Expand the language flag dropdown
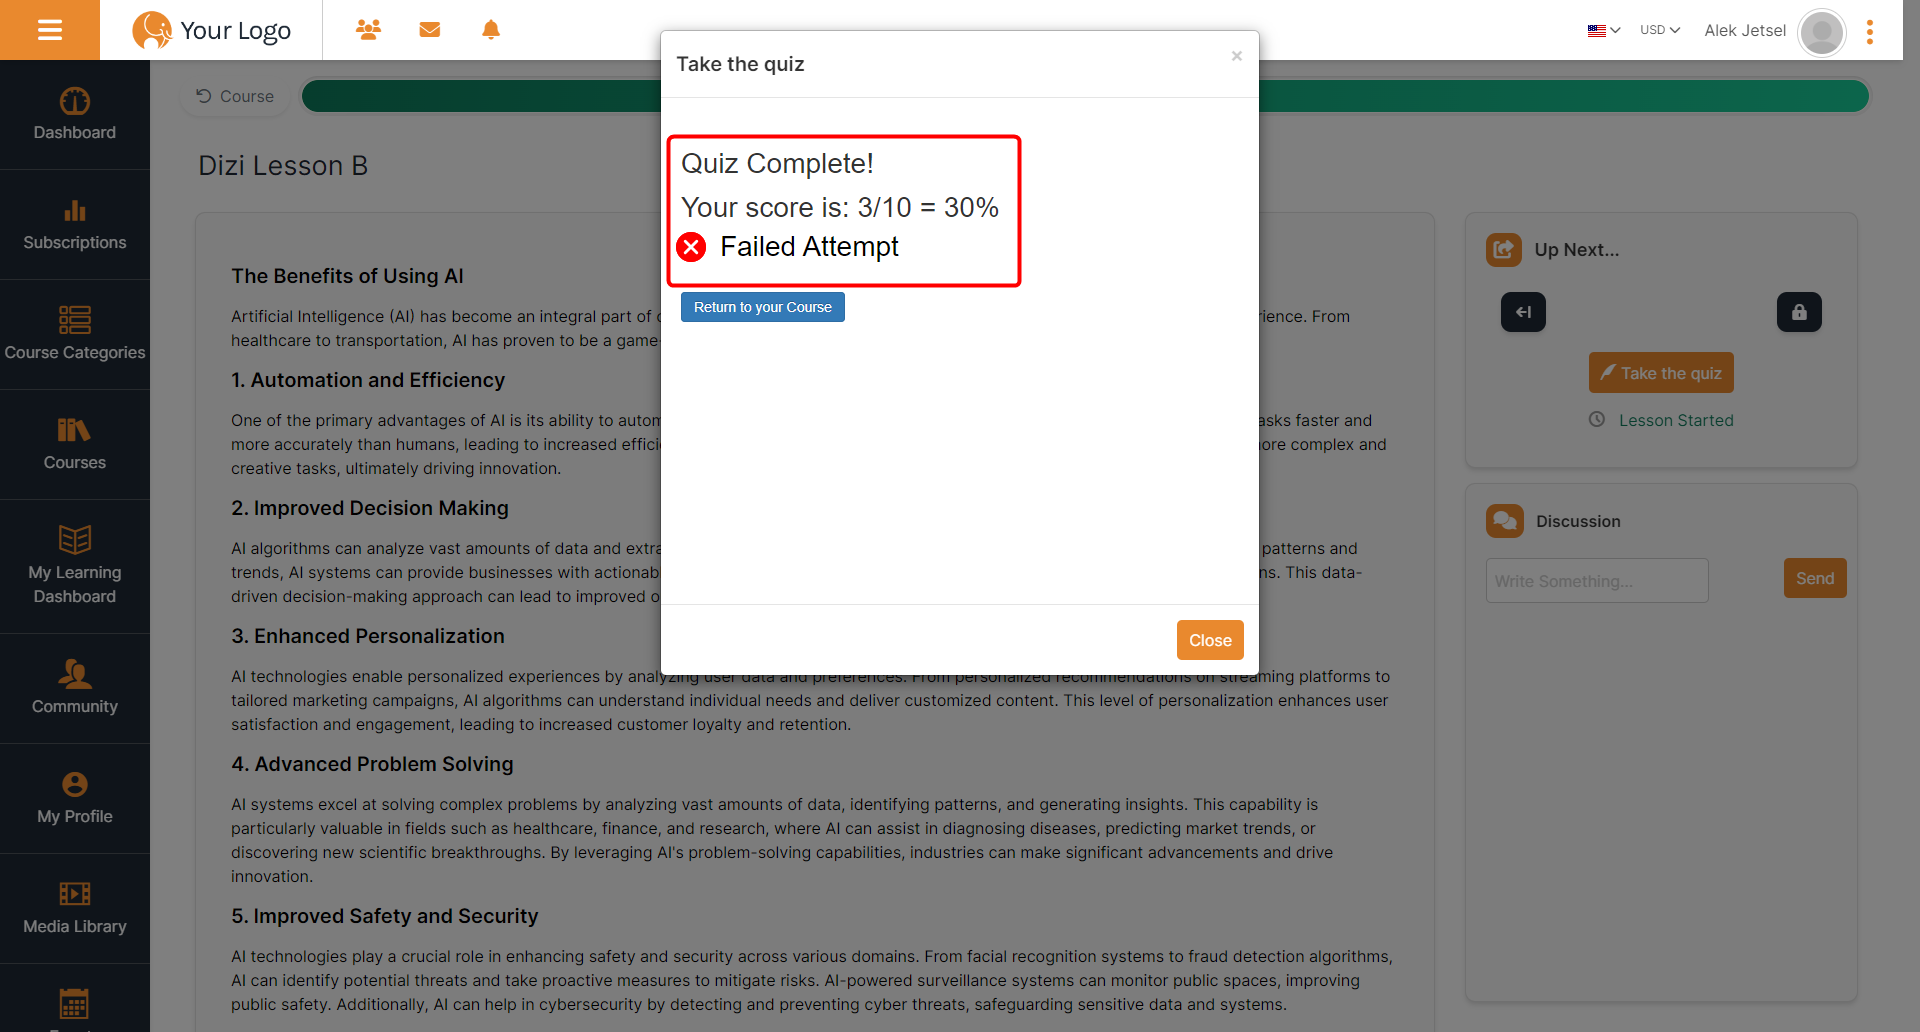 (1601, 30)
